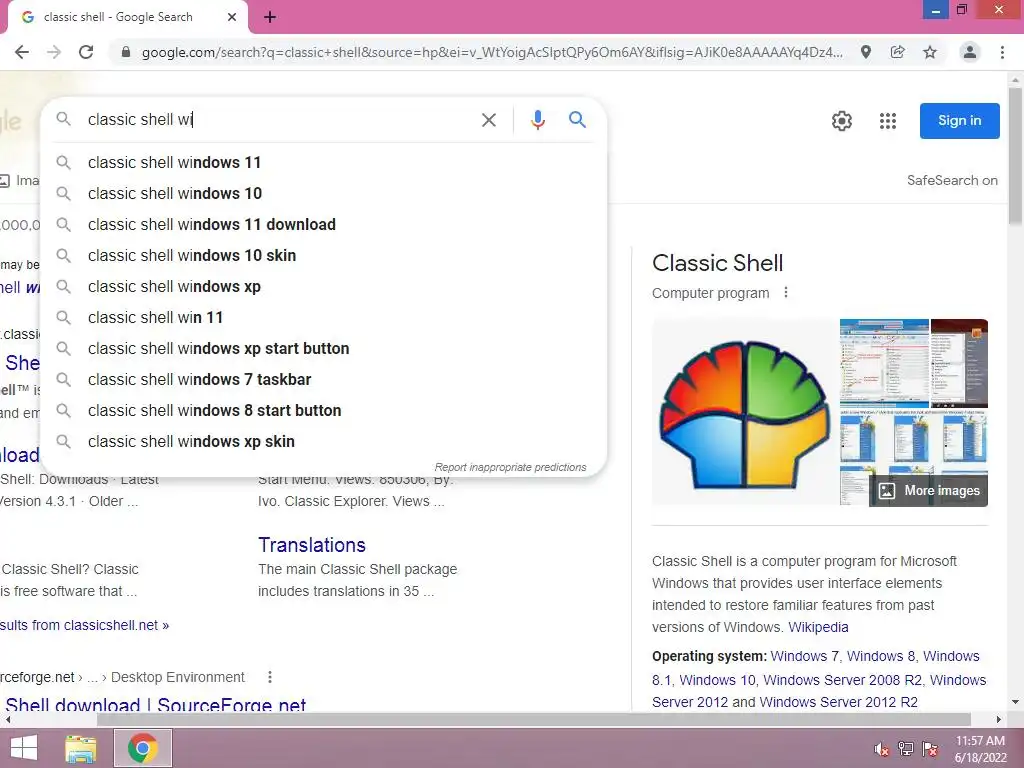Click SafeSearch on label
Screen dimensions: 1024x768
(x=952, y=180)
